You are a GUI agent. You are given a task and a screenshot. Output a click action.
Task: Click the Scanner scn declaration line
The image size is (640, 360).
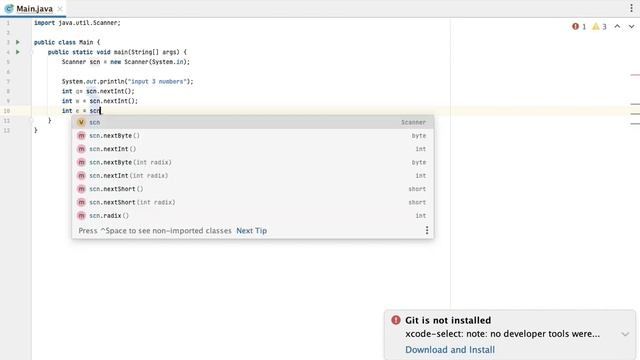click(x=126, y=62)
